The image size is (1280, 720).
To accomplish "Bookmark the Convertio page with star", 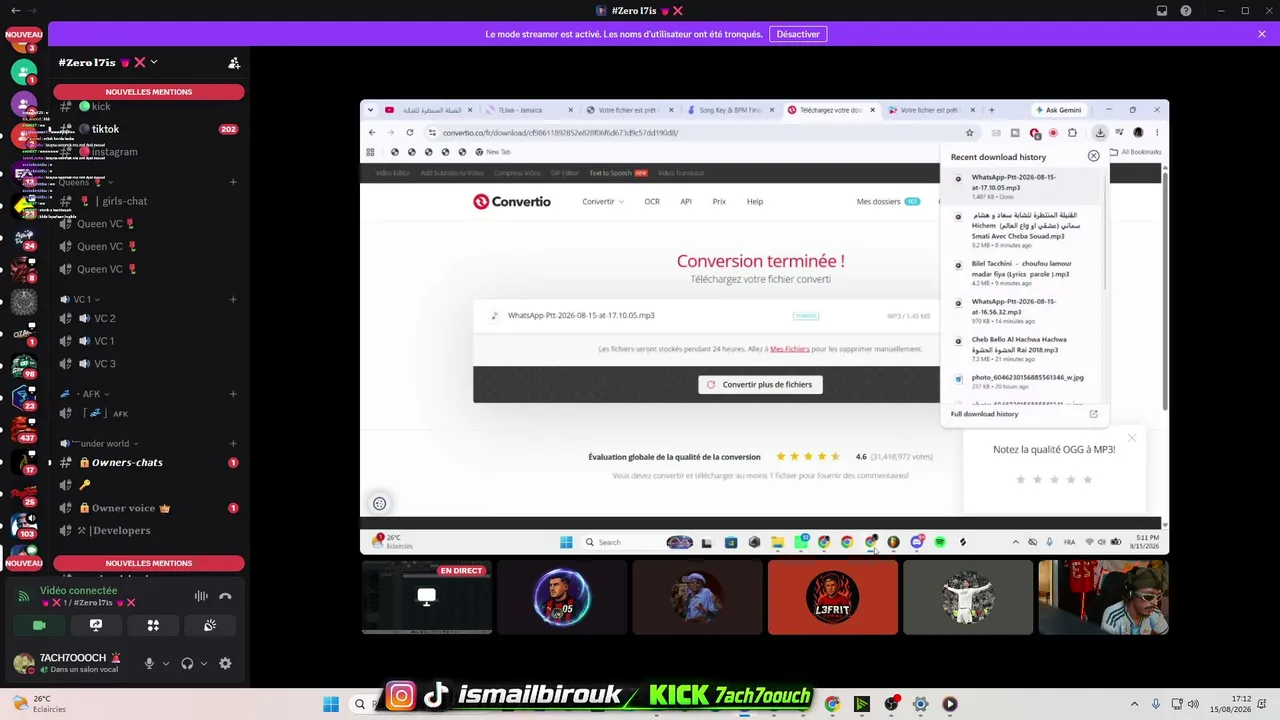I will [x=969, y=133].
